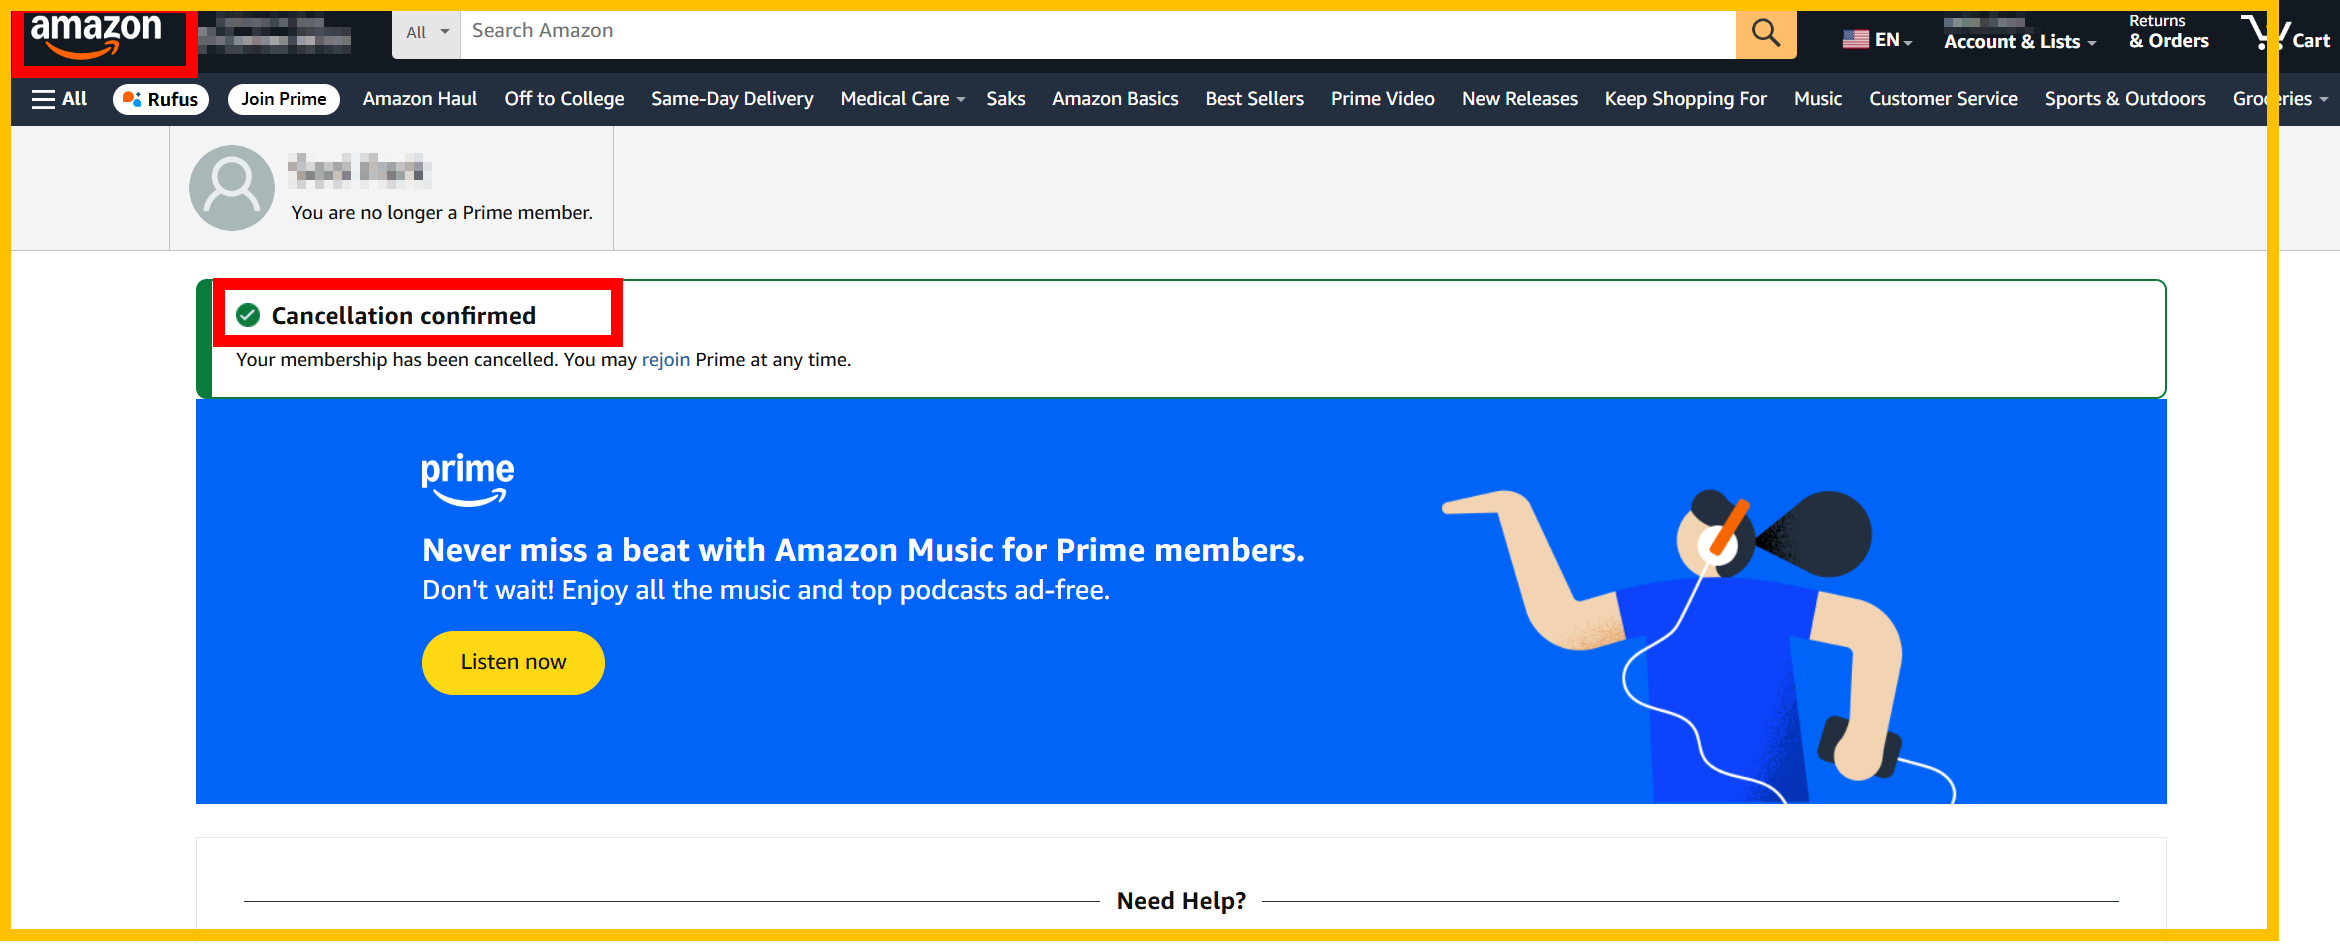Expand the Medical Care menu
2340x944 pixels.
point(903,99)
